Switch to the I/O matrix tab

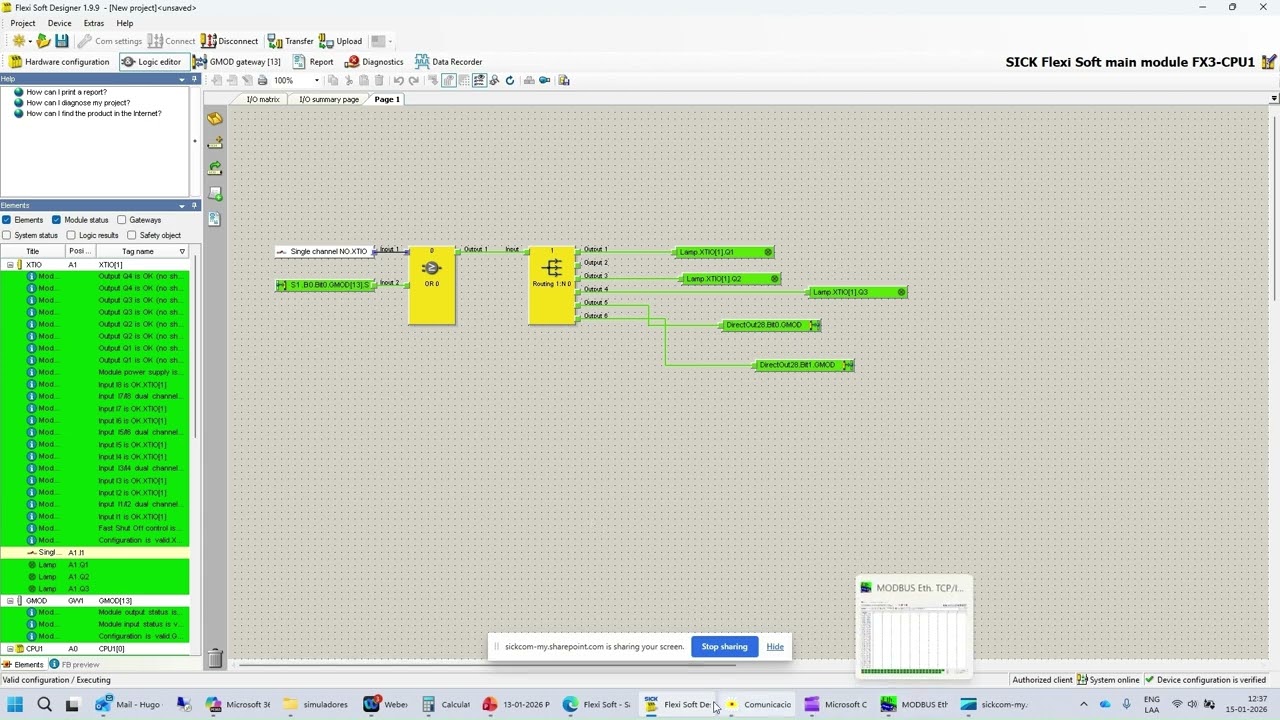coord(263,99)
